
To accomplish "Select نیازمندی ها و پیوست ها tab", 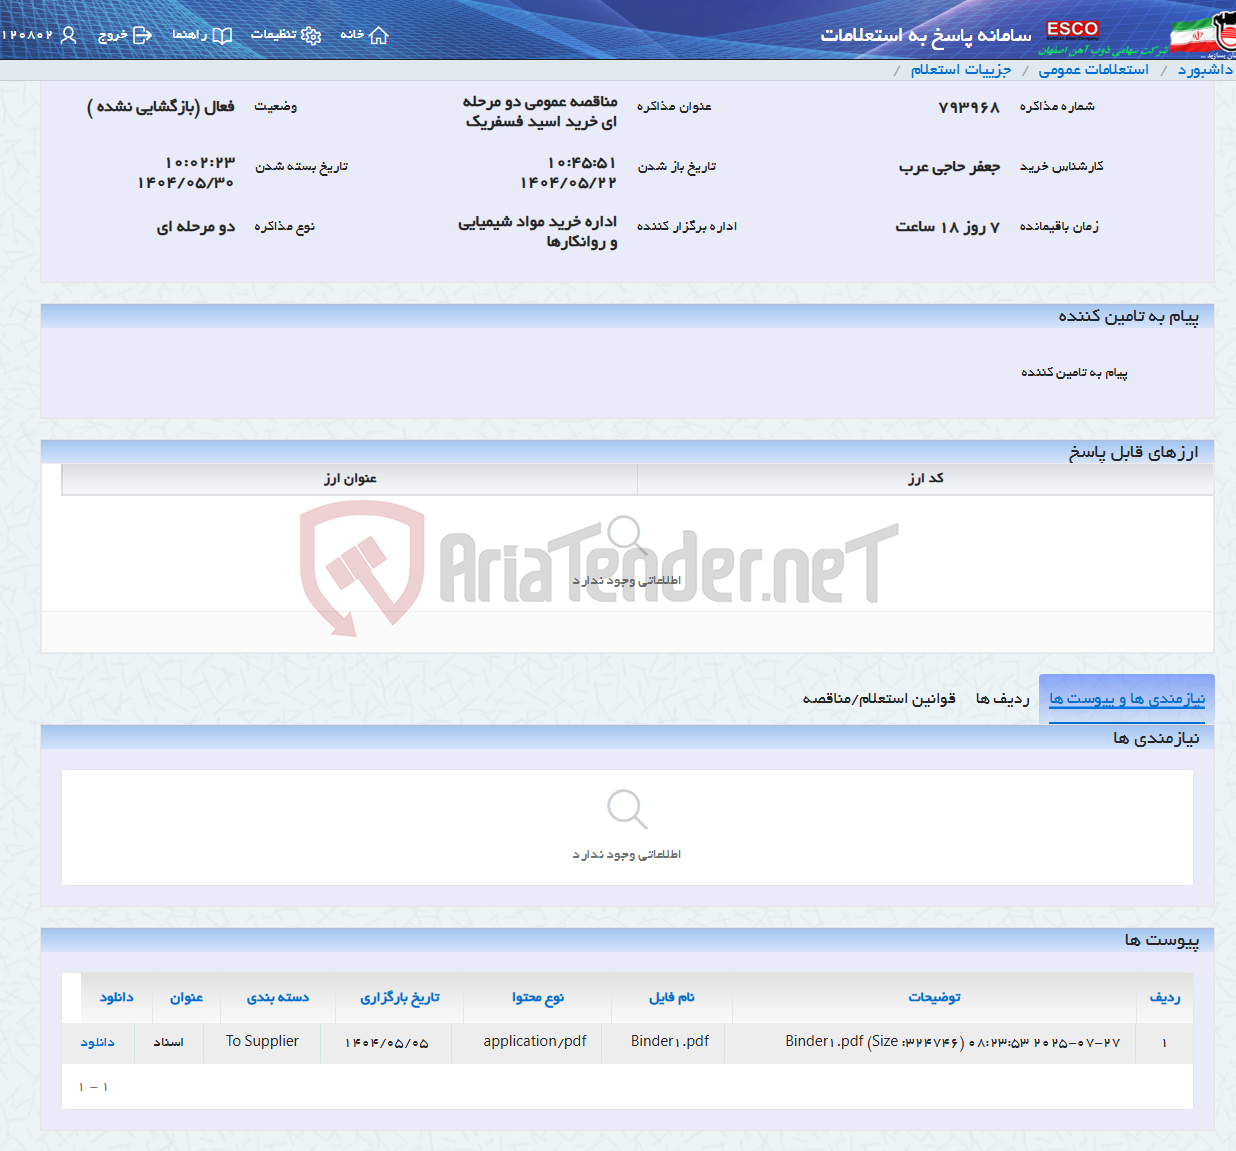I will [1126, 697].
